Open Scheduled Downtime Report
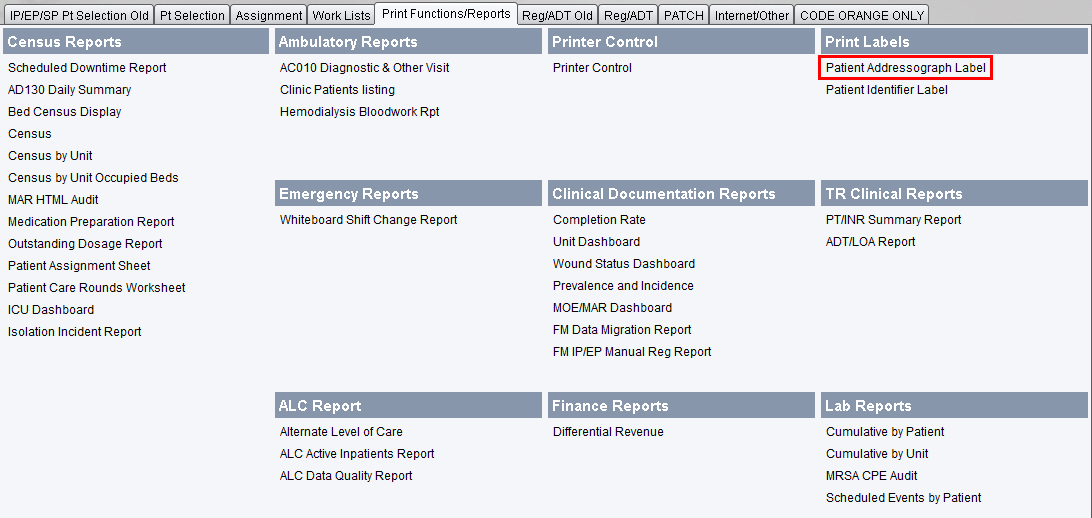 (87, 68)
